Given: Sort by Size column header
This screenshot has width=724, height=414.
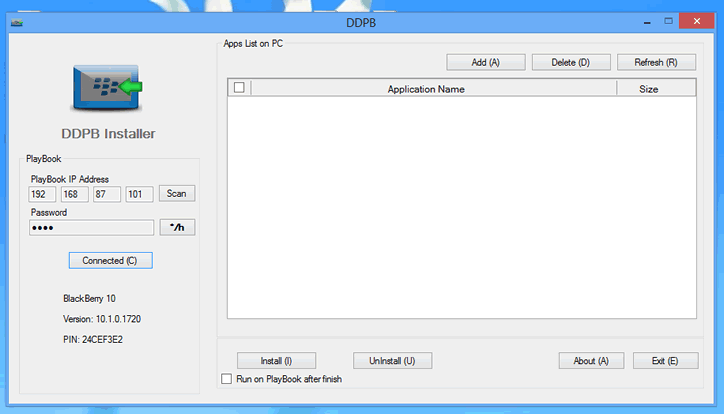Looking at the screenshot, I should (x=656, y=89).
